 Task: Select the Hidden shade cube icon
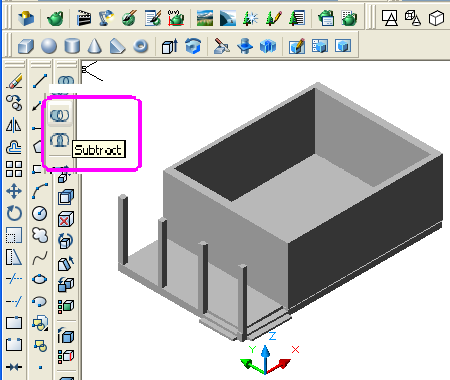[x=436, y=18]
